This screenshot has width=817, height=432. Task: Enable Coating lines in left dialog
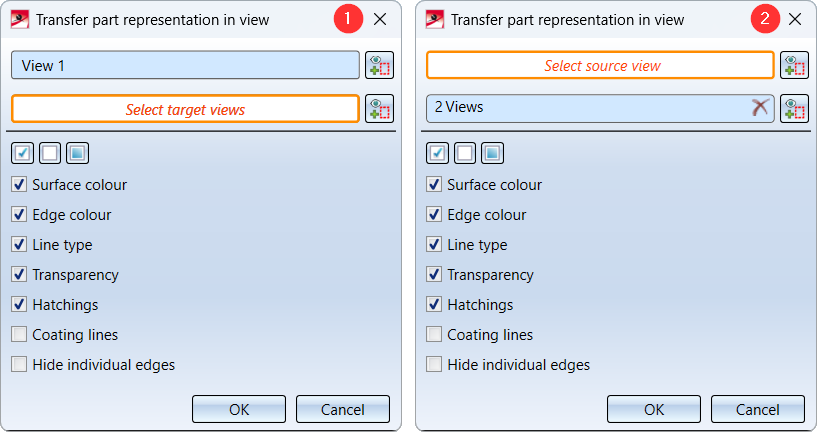pyautogui.click(x=20, y=335)
